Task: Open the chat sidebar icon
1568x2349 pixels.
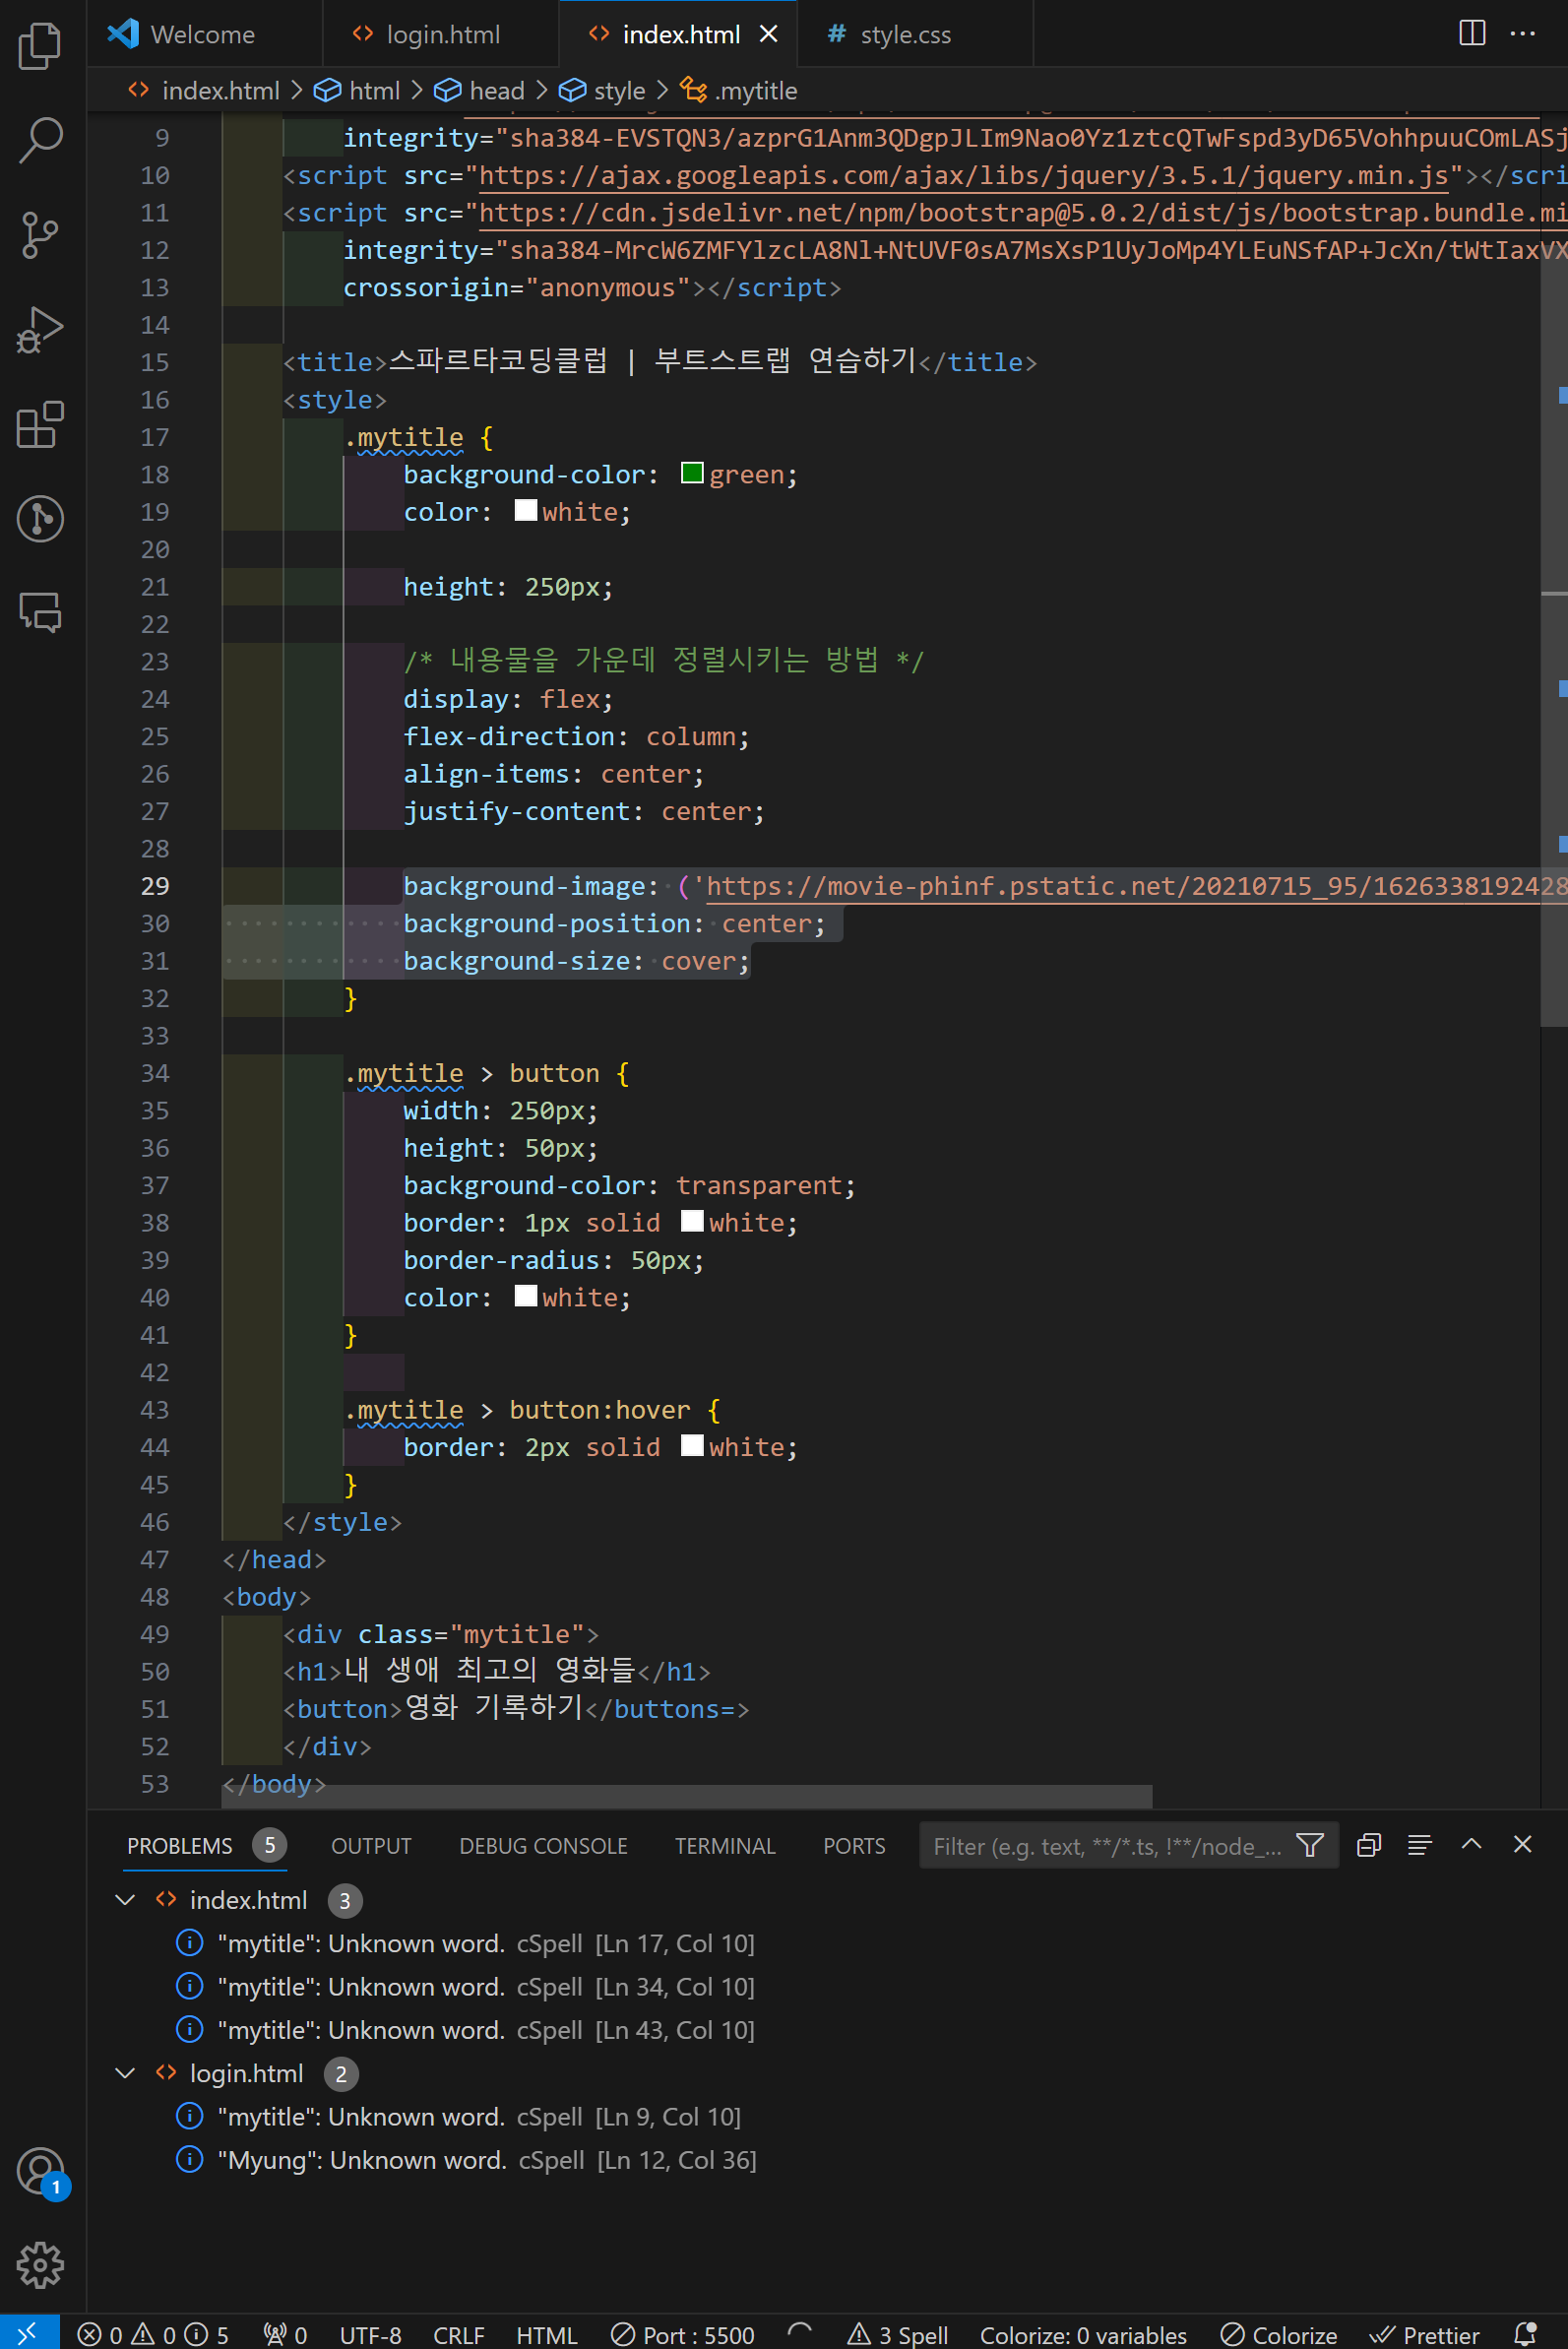Action: tap(40, 612)
